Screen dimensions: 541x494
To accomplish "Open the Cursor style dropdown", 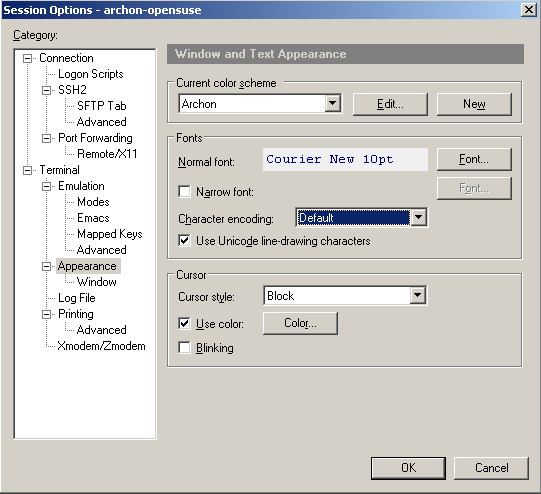I will tap(417, 295).
